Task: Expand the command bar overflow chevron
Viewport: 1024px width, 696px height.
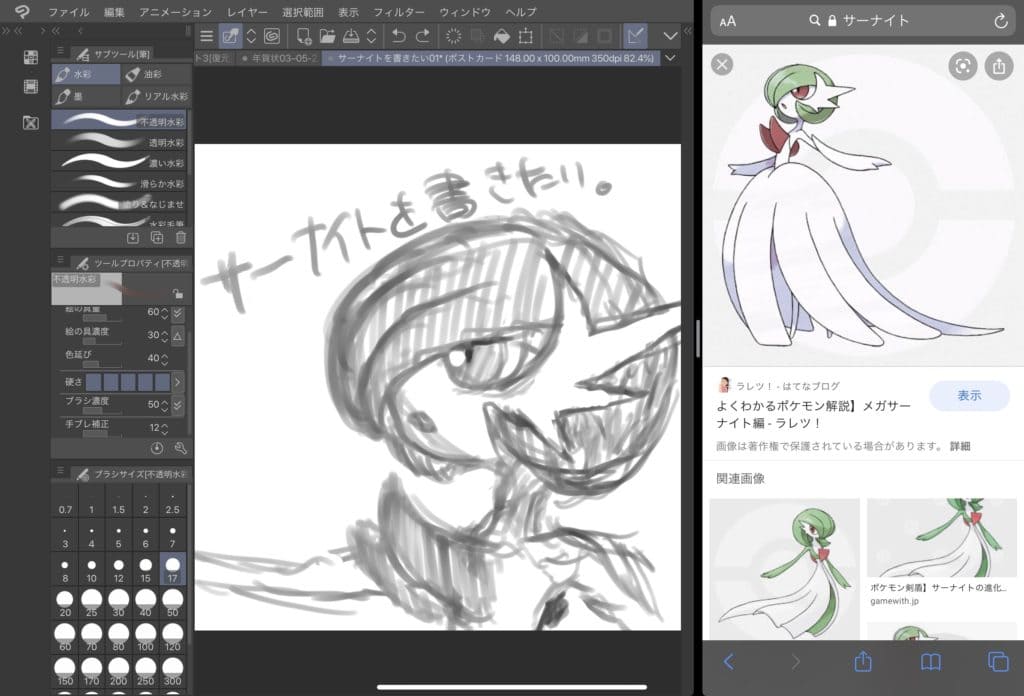Action: click(x=670, y=36)
